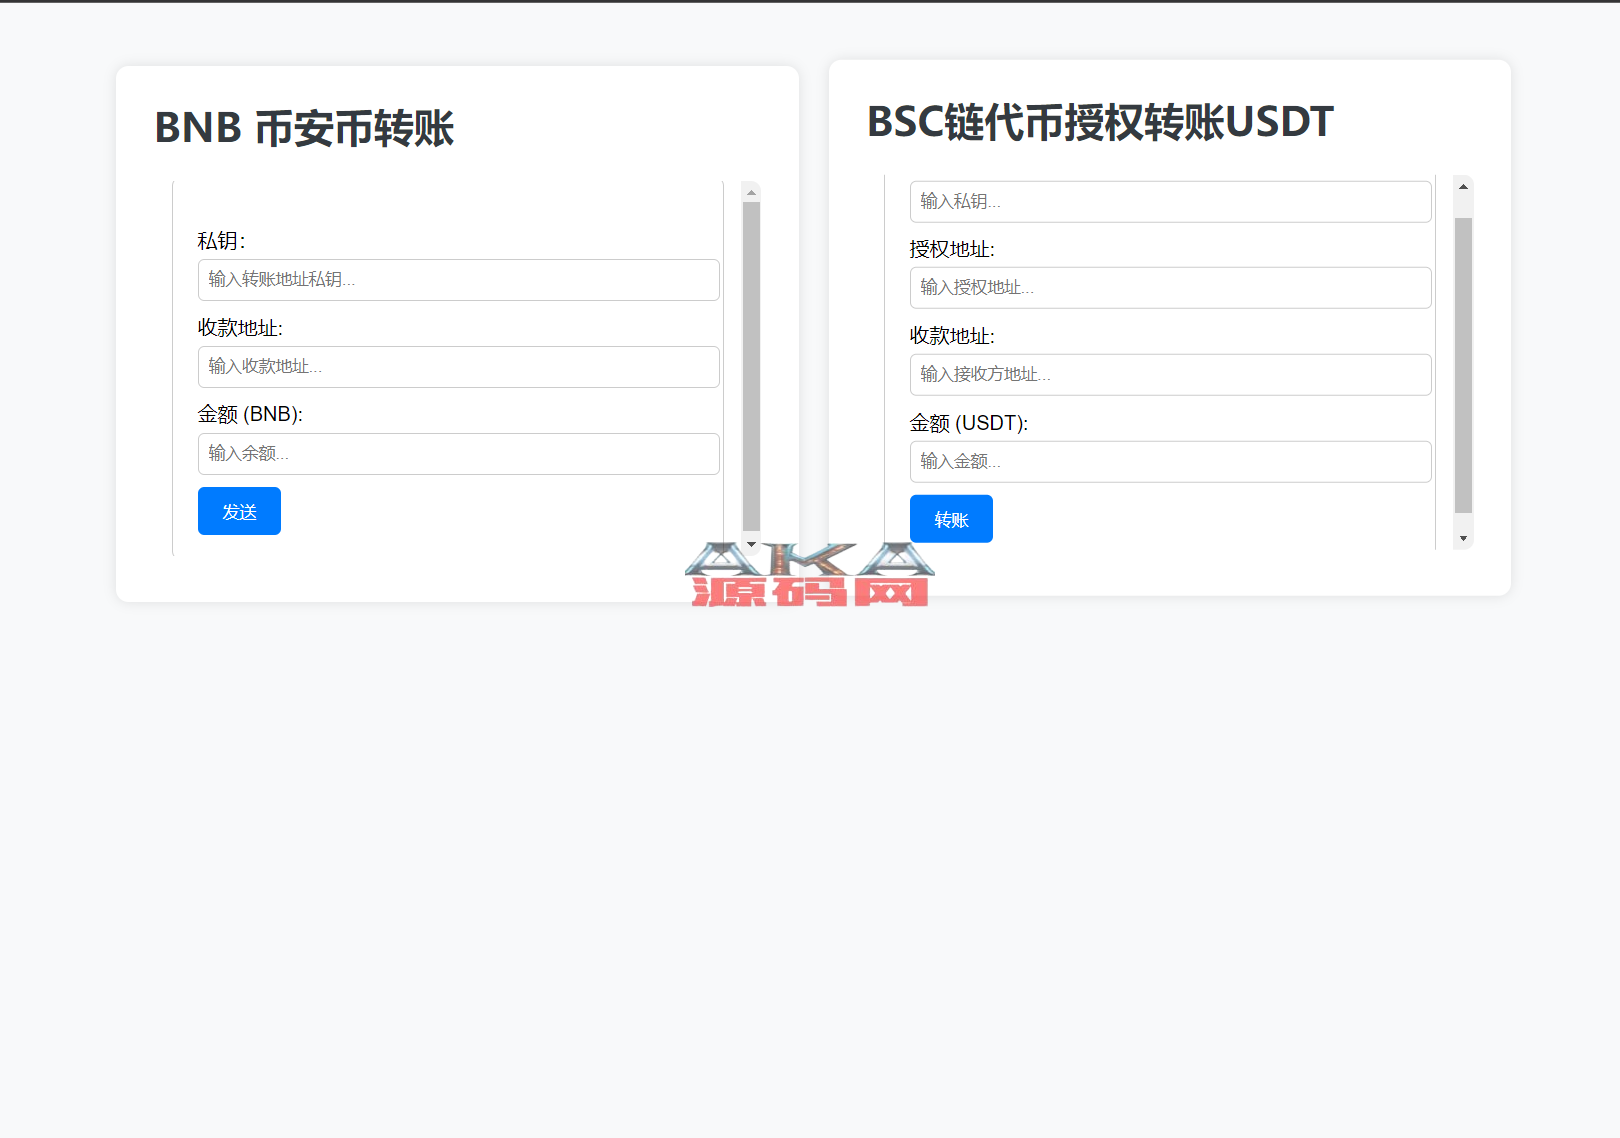The image size is (1620, 1138).
Task: Click the blue 转账 button
Action: [x=950, y=519]
